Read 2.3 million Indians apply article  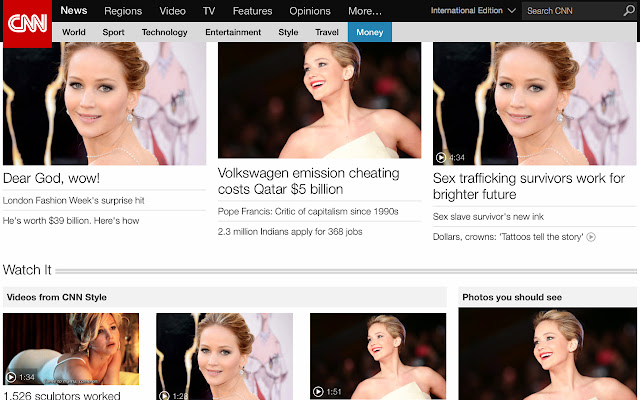(x=290, y=231)
